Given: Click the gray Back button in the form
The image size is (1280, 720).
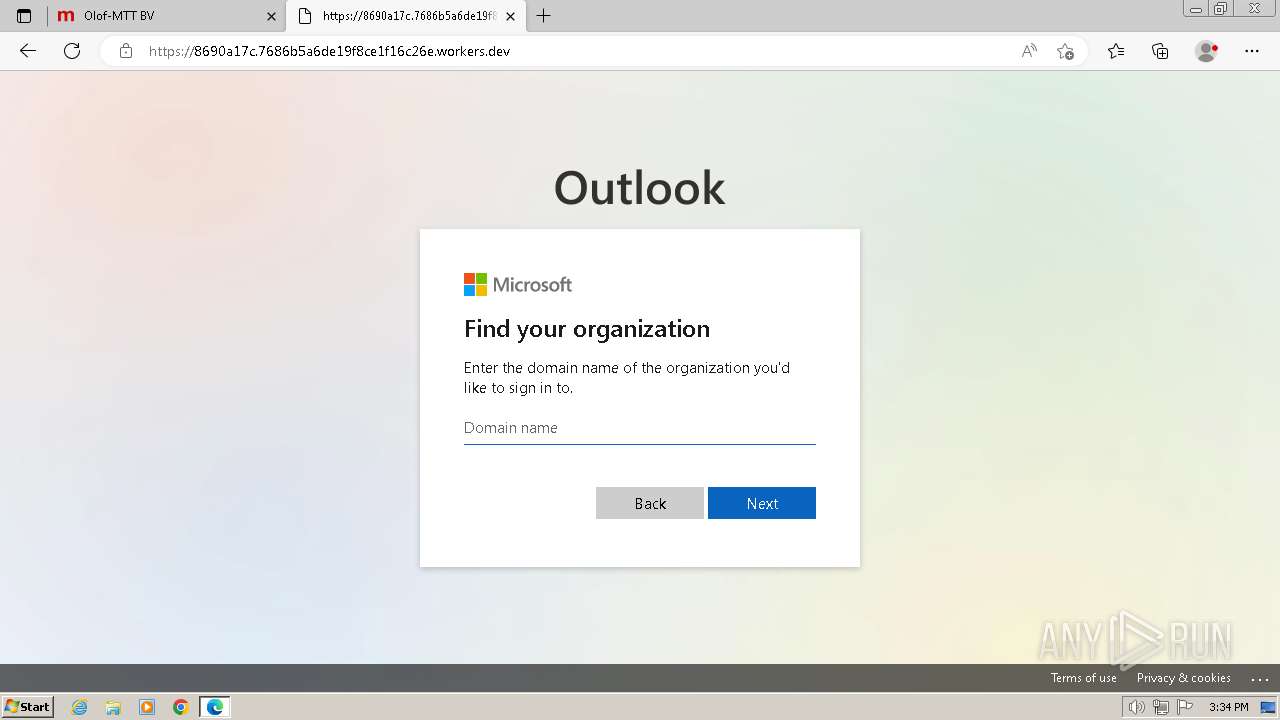Looking at the screenshot, I should pyautogui.click(x=650, y=503).
